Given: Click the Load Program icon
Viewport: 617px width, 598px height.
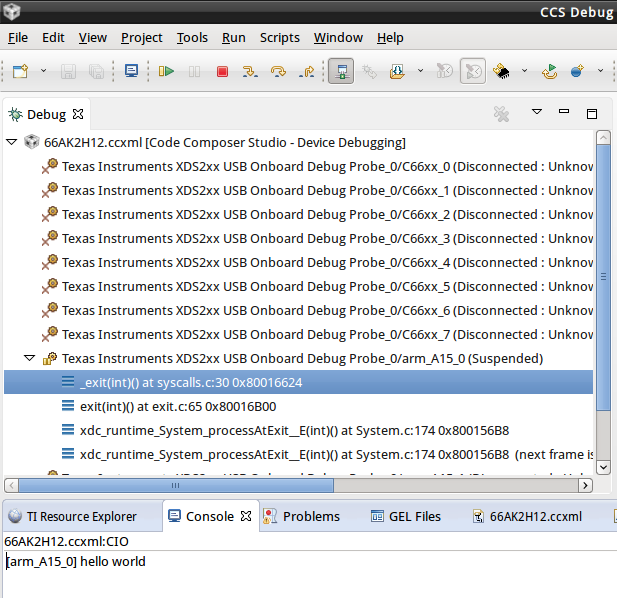Looking at the screenshot, I should (x=397, y=71).
